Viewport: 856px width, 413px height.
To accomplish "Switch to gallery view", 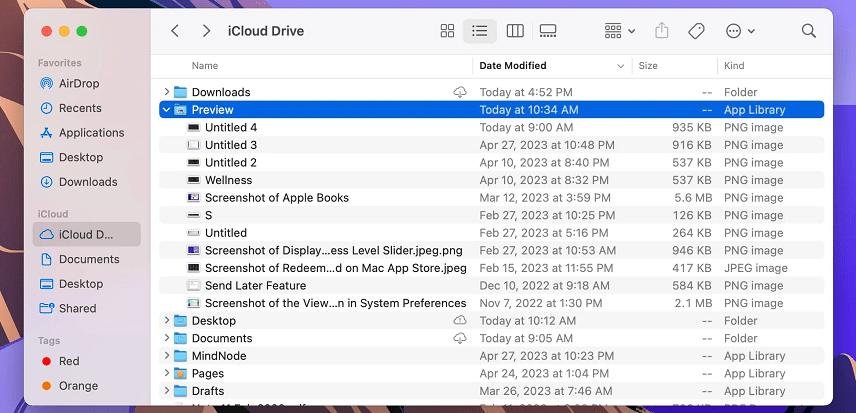I will coord(548,31).
